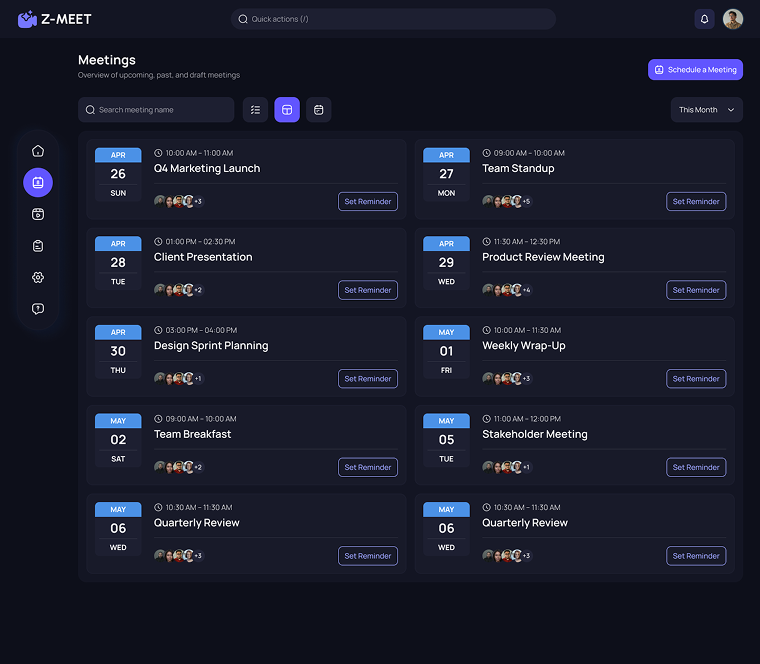Click the MAY 01 FRI date tile
This screenshot has width=760, height=664.
point(446,351)
